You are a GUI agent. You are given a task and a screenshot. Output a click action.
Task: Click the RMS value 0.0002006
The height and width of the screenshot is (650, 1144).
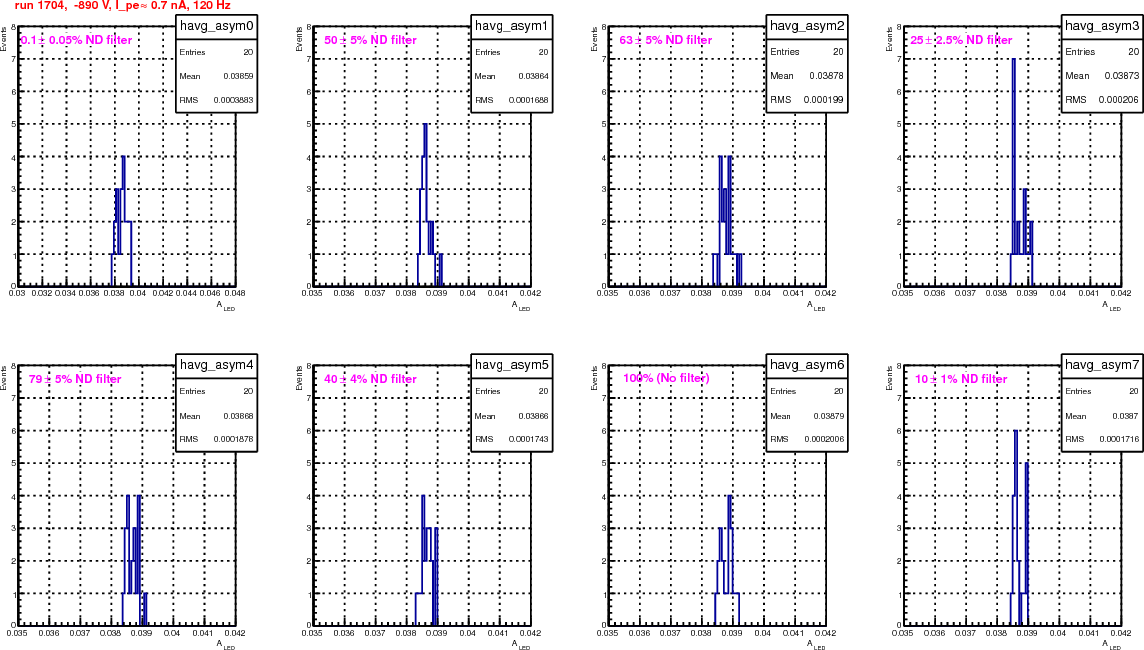pyautogui.click(x=824, y=439)
